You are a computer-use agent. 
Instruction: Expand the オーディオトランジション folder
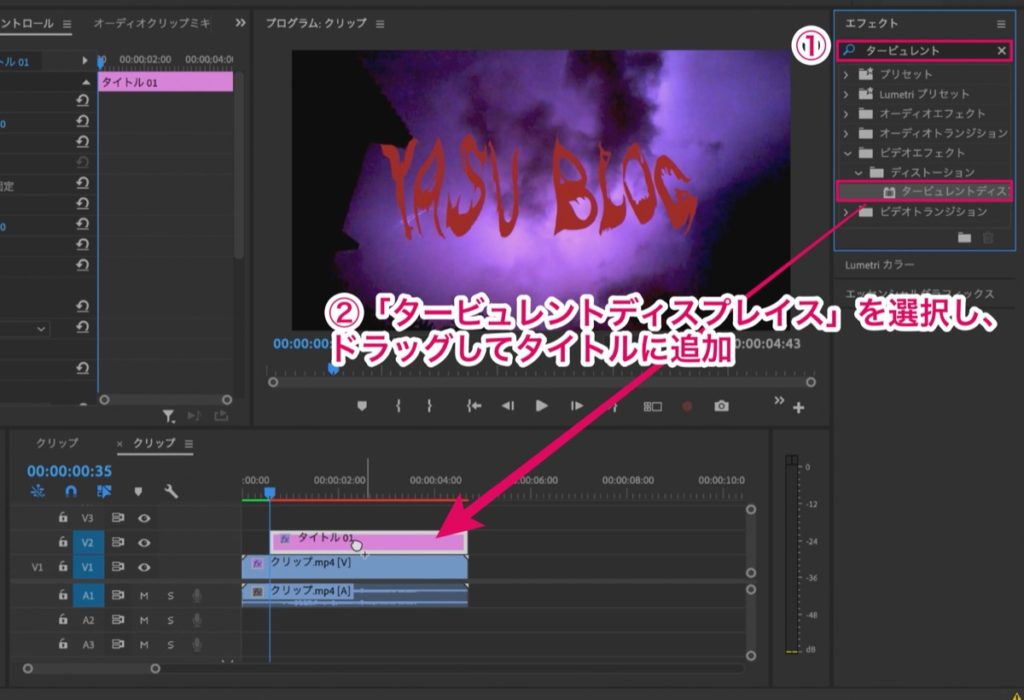click(x=846, y=133)
